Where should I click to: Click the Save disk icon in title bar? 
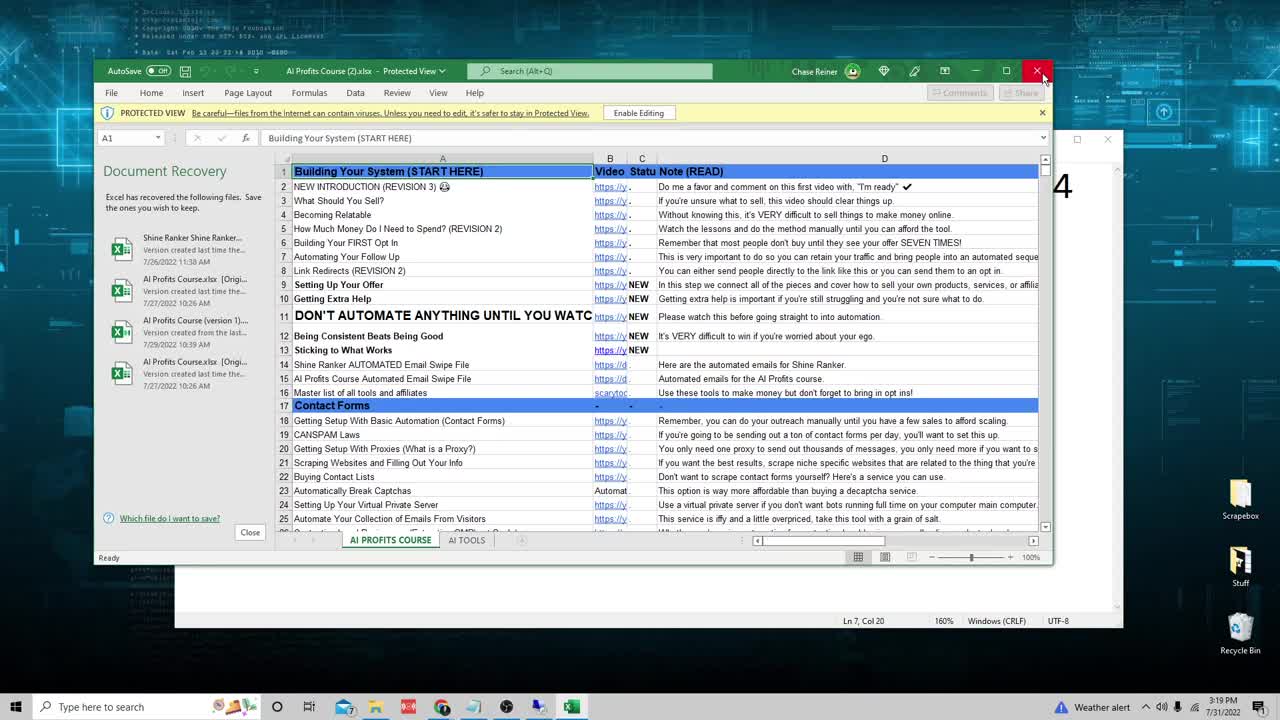(x=185, y=71)
